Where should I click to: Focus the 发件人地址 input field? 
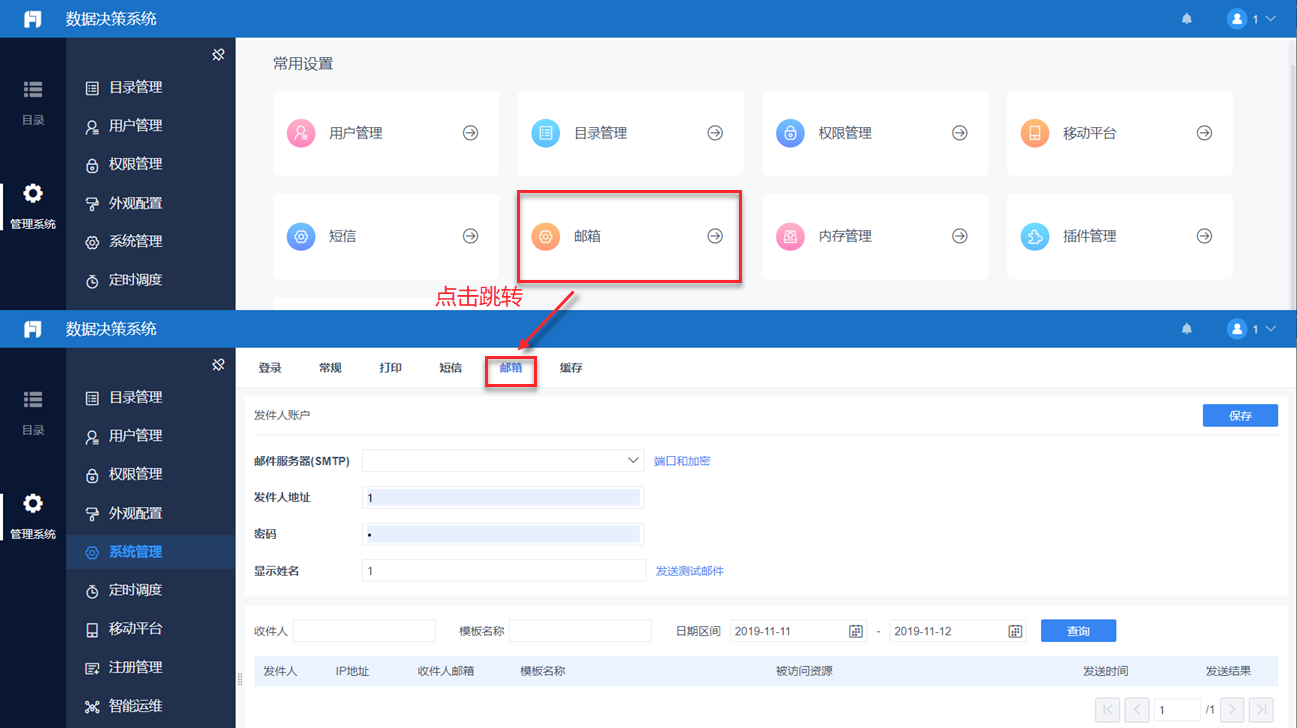[503, 498]
